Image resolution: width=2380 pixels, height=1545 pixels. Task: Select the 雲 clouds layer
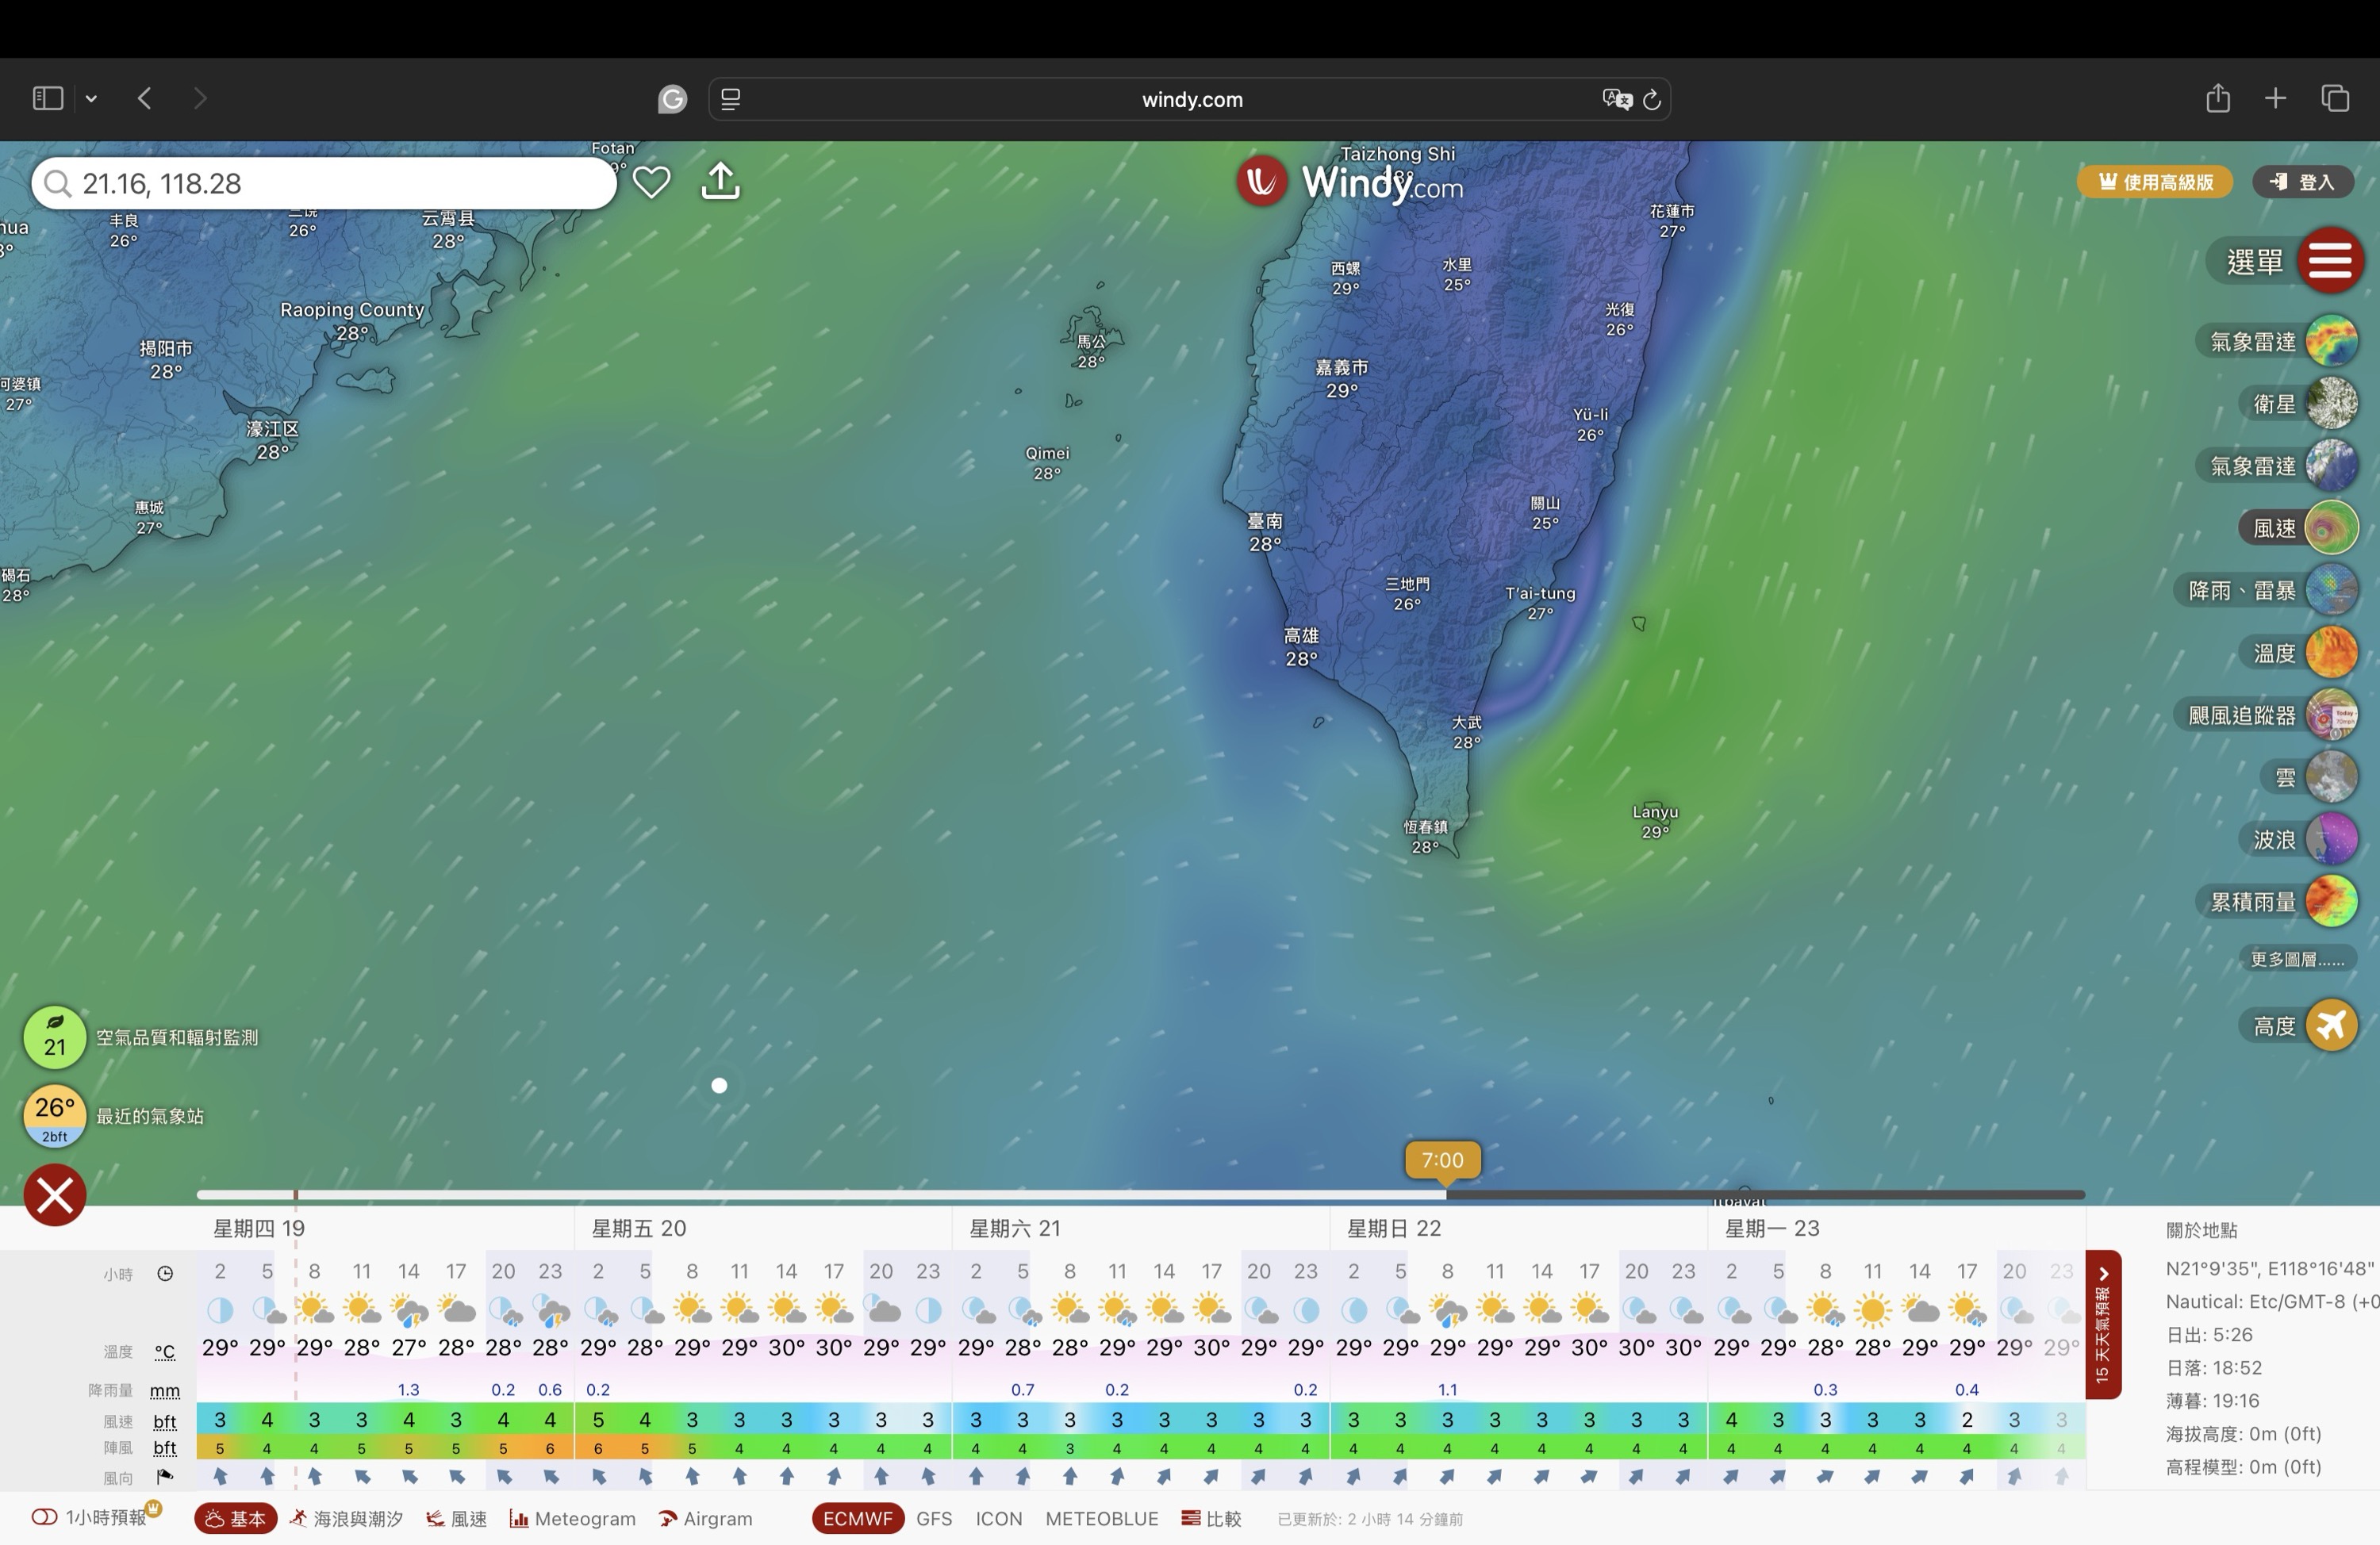pyautogui.click(x=2332, y=777)
